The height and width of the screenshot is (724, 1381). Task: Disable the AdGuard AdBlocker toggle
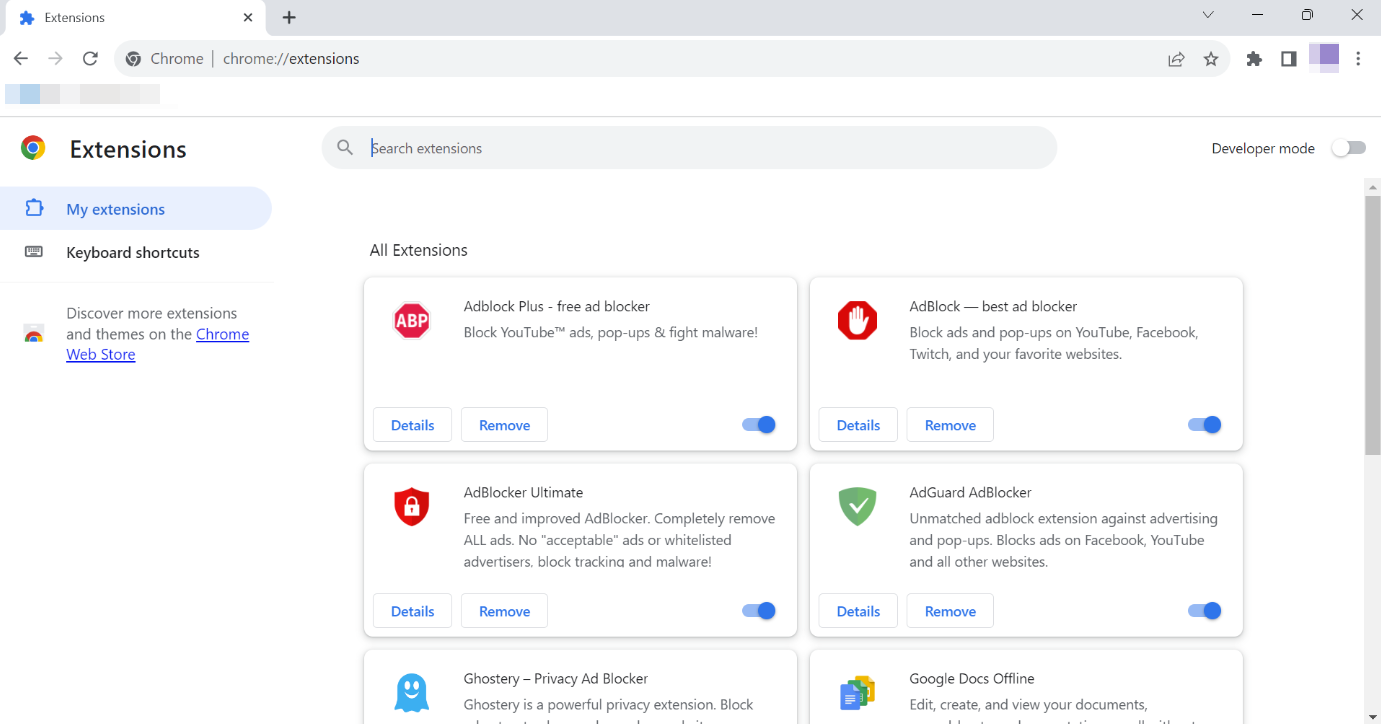(x=1205, y=611)
